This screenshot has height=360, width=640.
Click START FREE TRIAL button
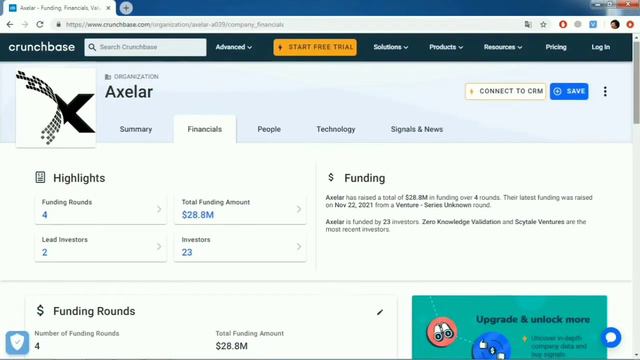(315, 47)
